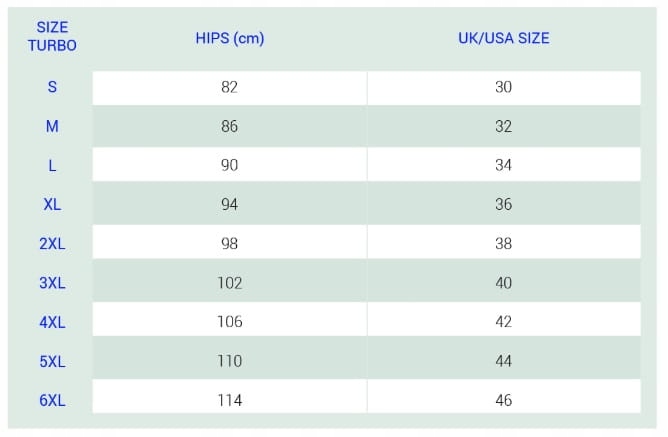Select the XL size row label
Viewport: 668px width, 437px height.
click(x=52, y=204)
